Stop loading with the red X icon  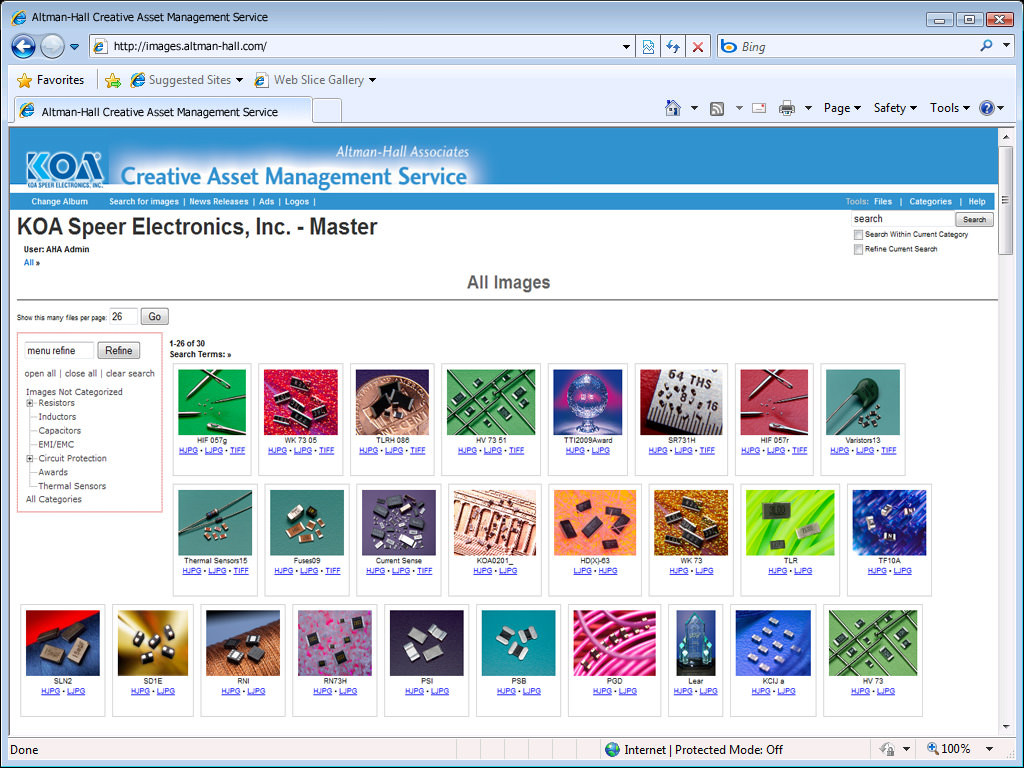coord(697,46)
